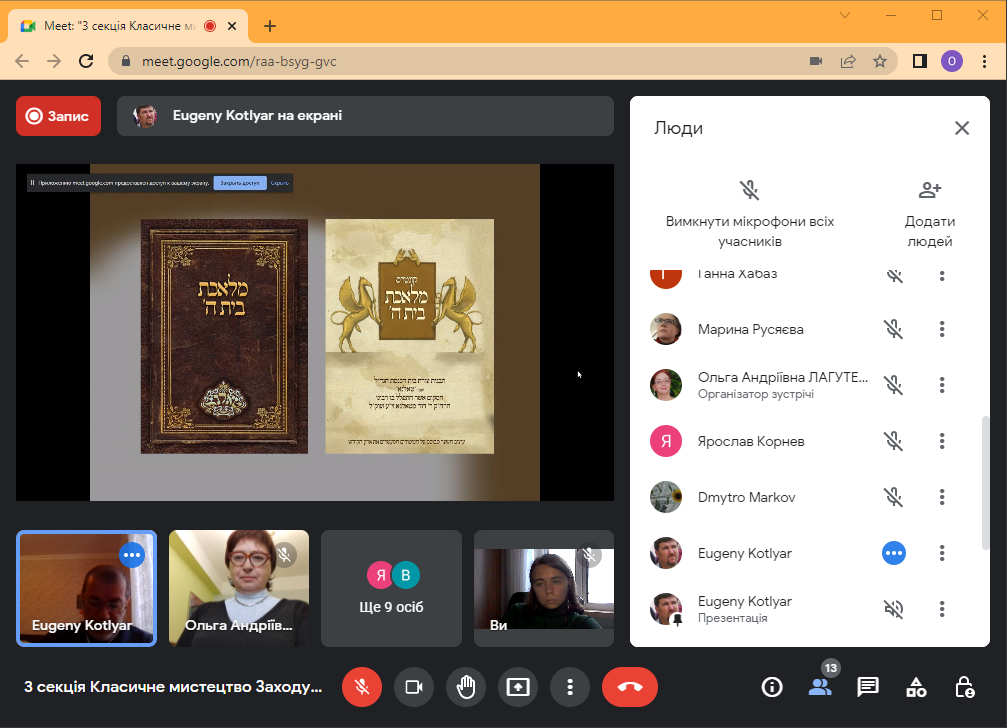Reload the page with refresh icon

pos(86,62)
